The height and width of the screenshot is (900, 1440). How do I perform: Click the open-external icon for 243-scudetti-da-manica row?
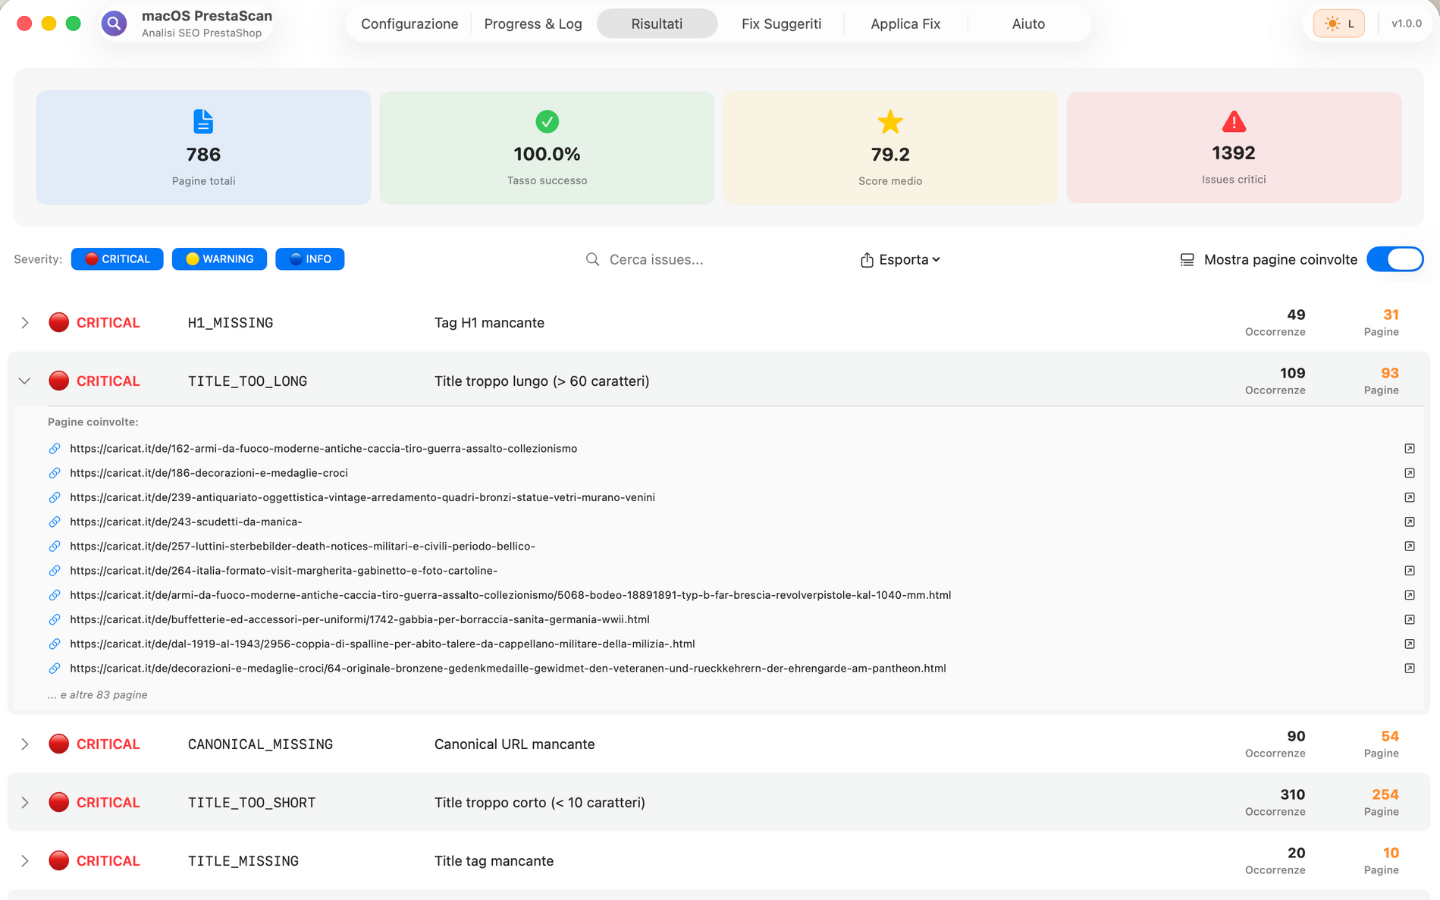tap(1409, 522)
